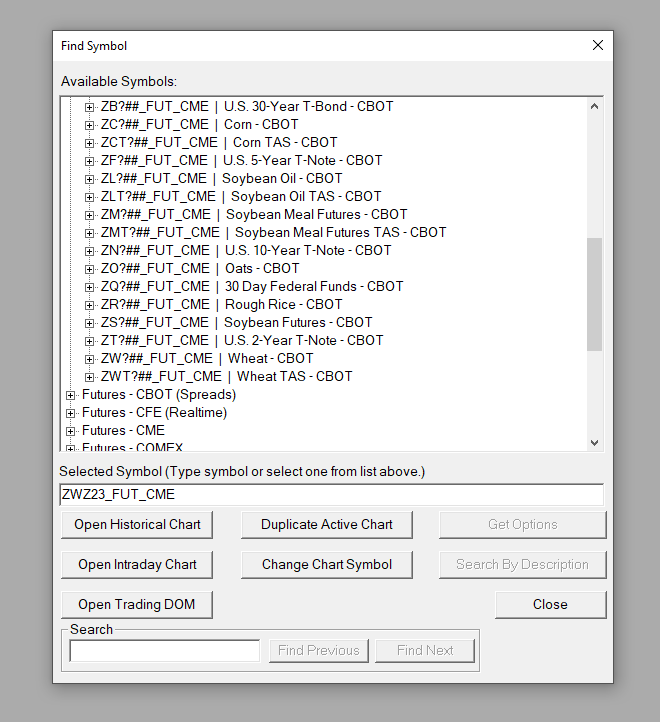Click the Find Next button
This screenshot has height=722, width=660.
(x=425, y=651)
